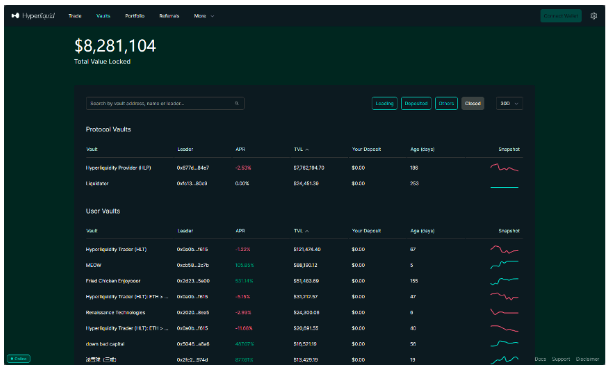Click the Hyperliquid logo
Screen dimensions: 610x371
click(33, 16)
